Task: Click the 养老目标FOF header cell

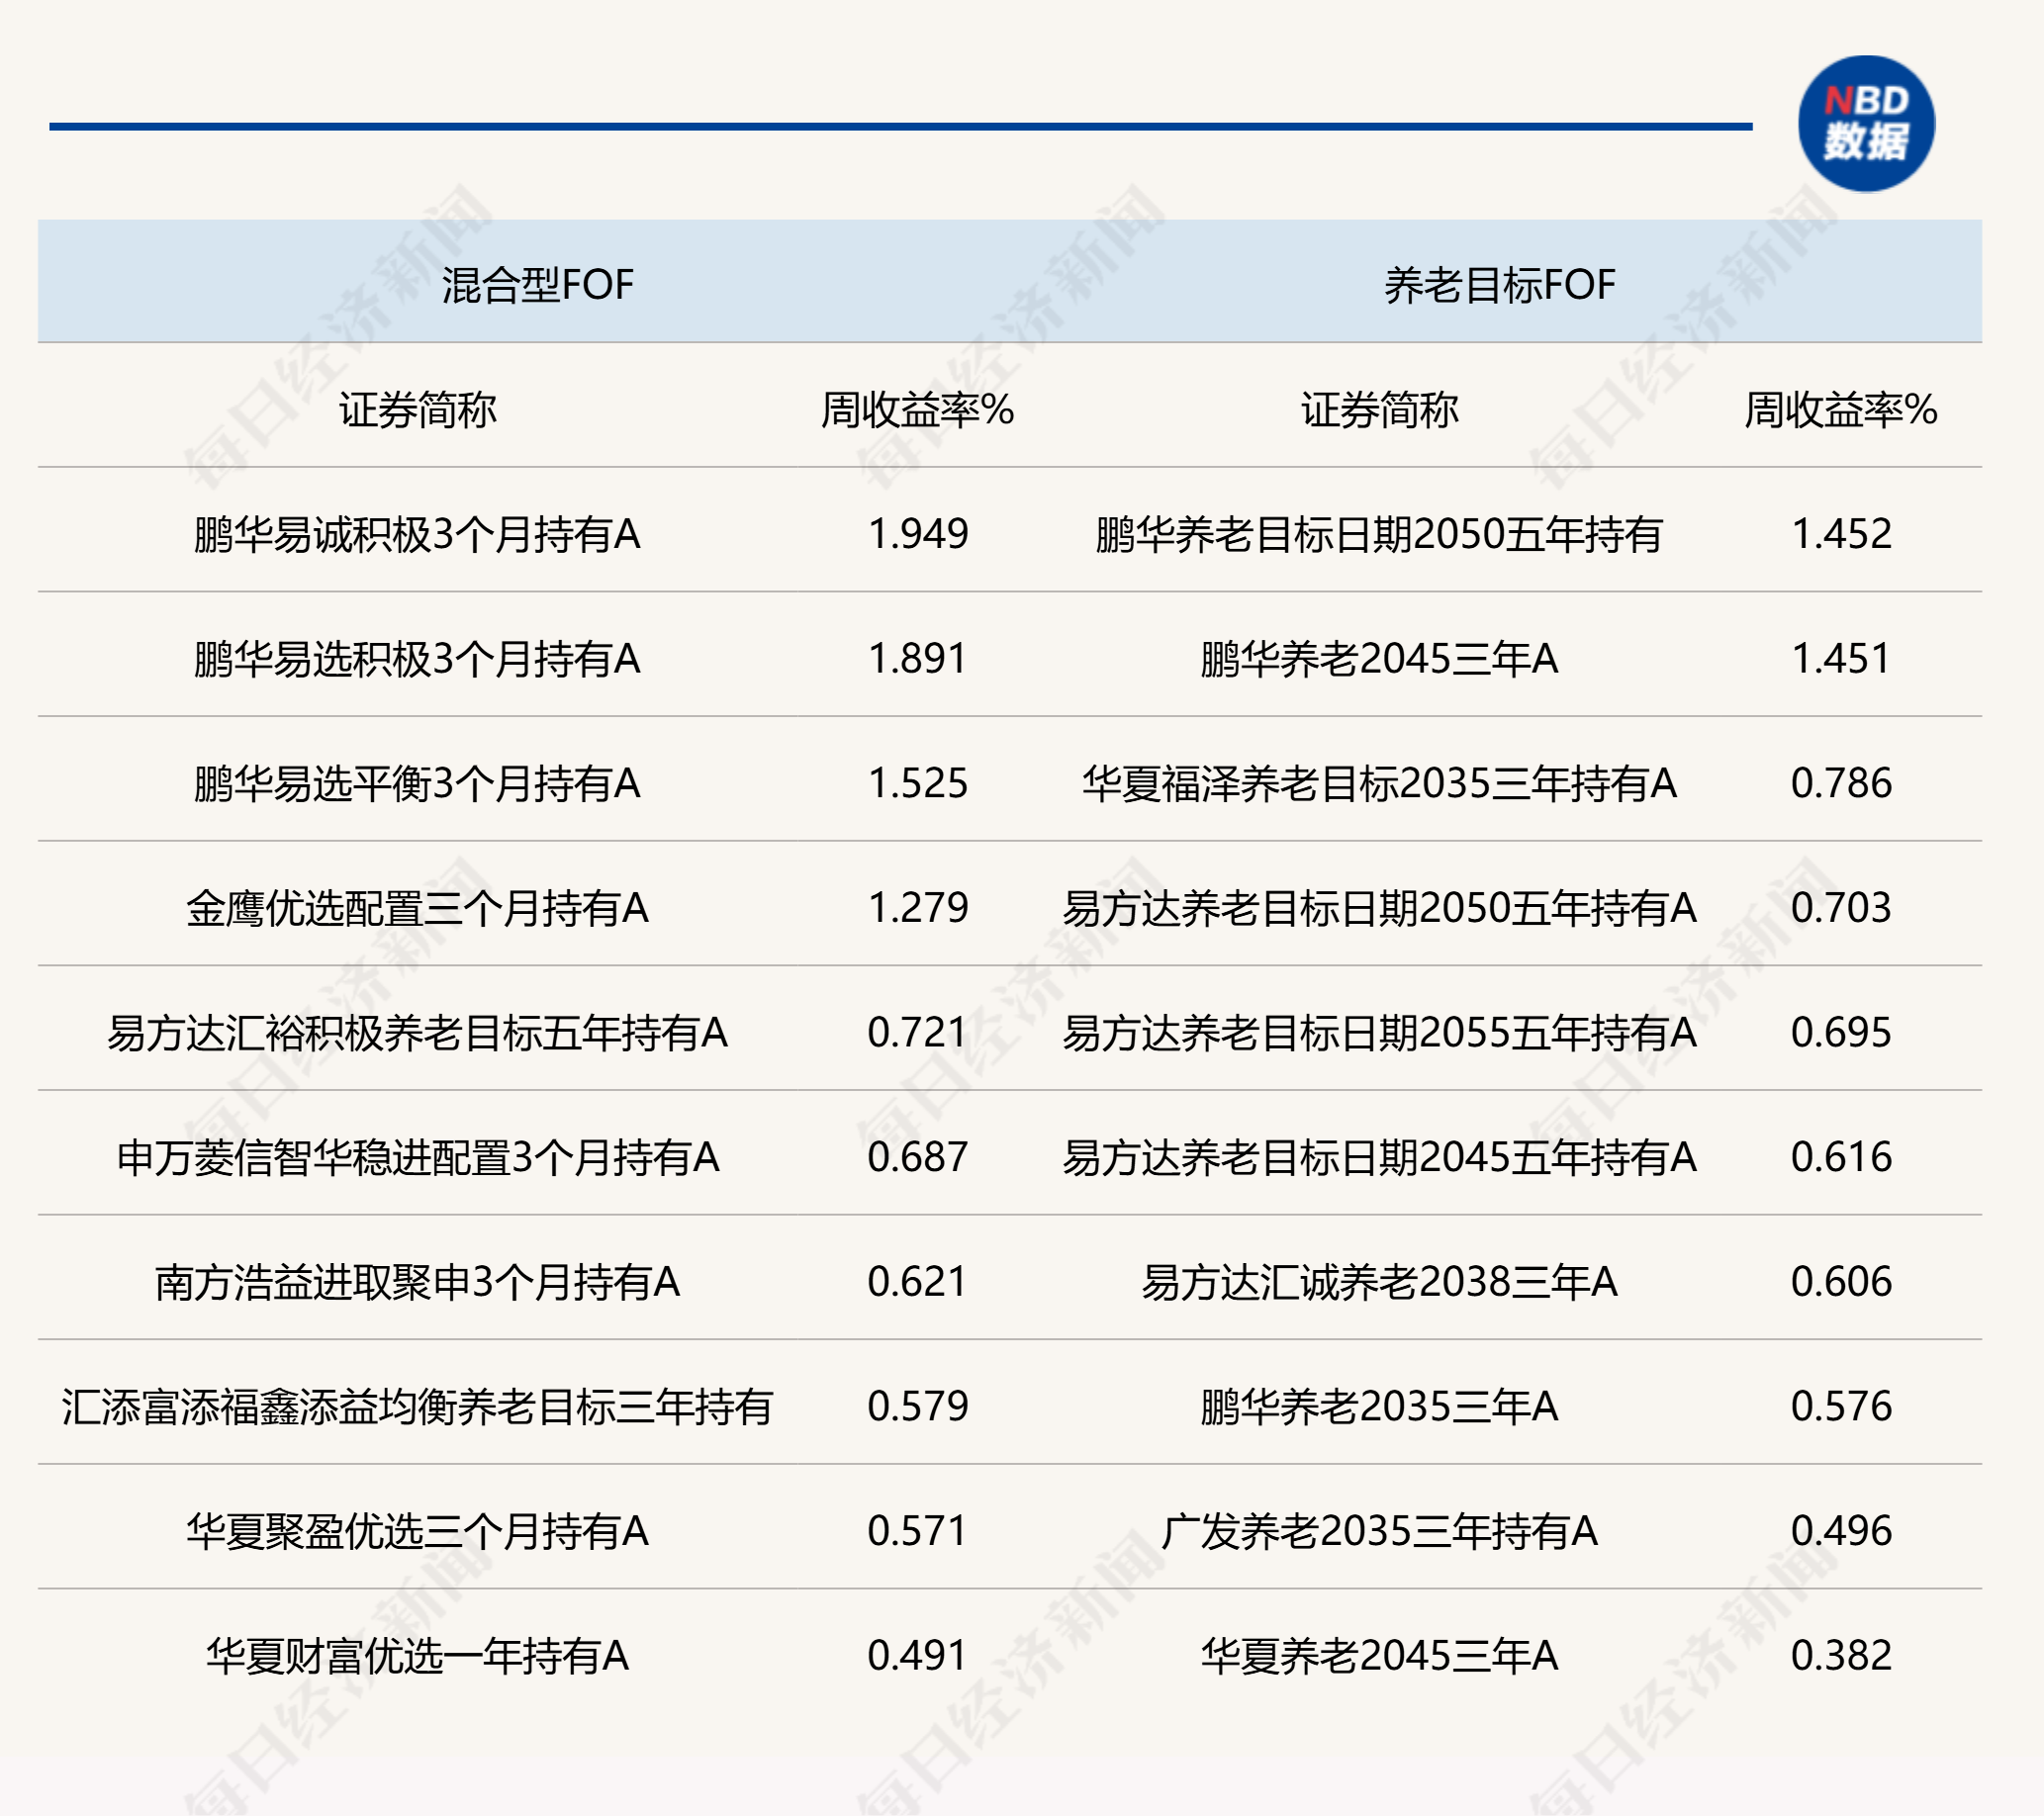Action: pos(1498,285)
